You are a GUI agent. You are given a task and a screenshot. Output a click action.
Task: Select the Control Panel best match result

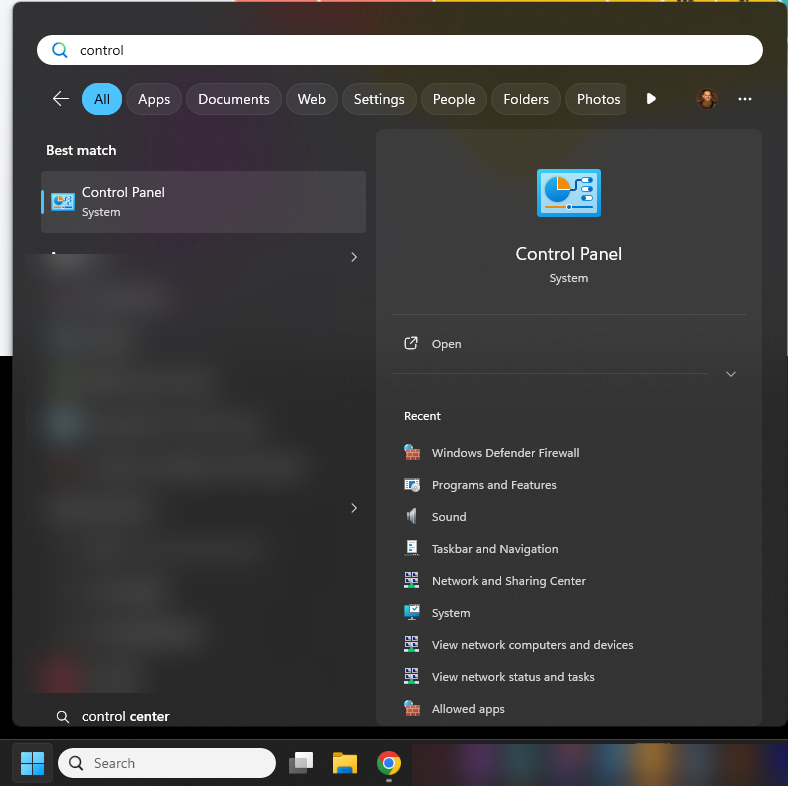pos(203,202)
